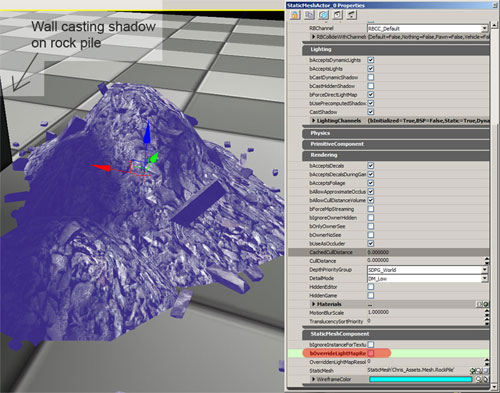
Task: Click the PrimitiveComponent section header
Action: pyautogui.click(x=396, y=144)
